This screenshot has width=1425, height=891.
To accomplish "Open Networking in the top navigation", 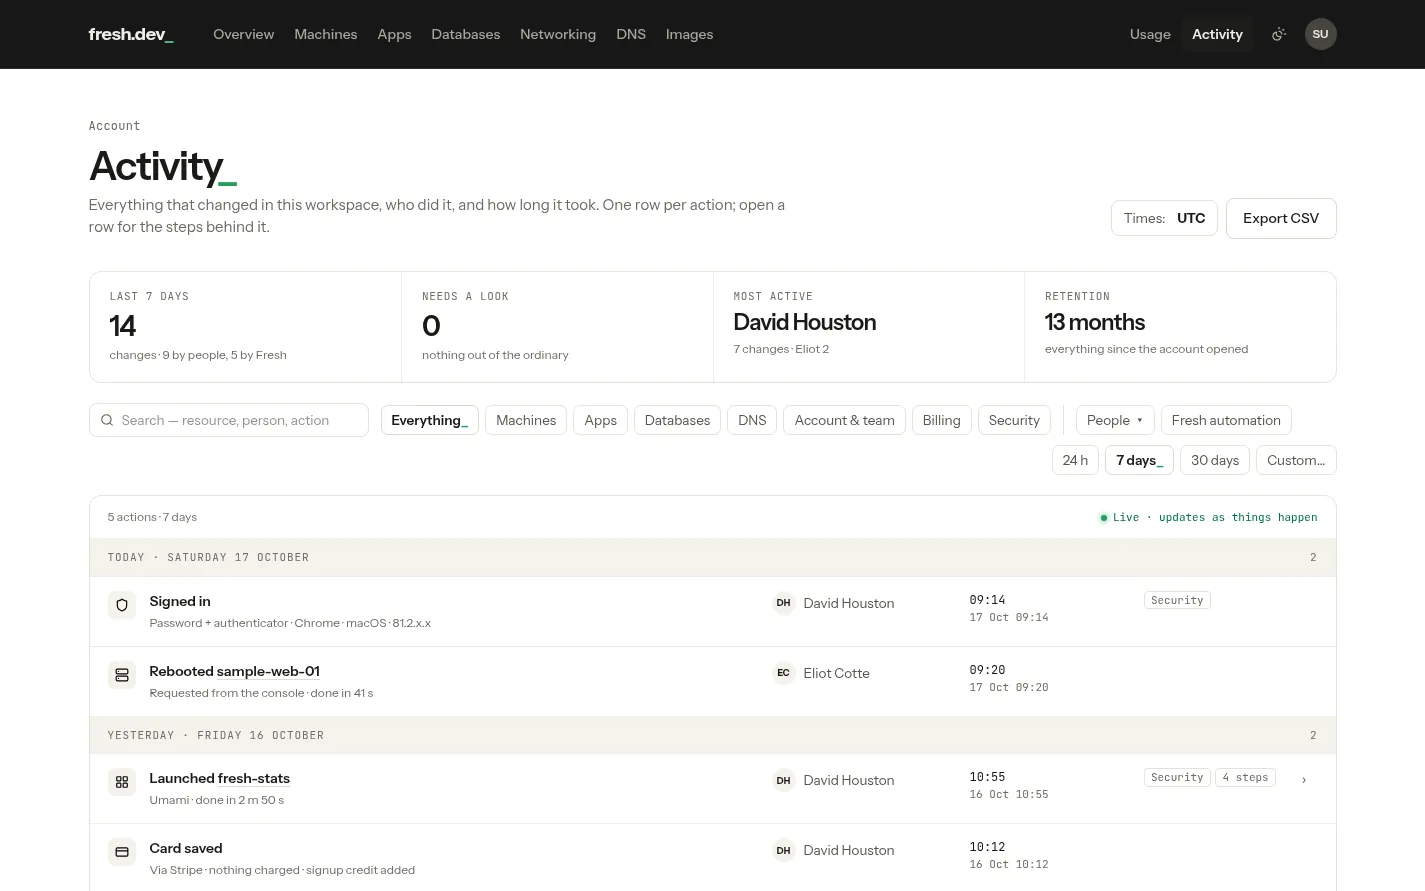I will (558, 34).
